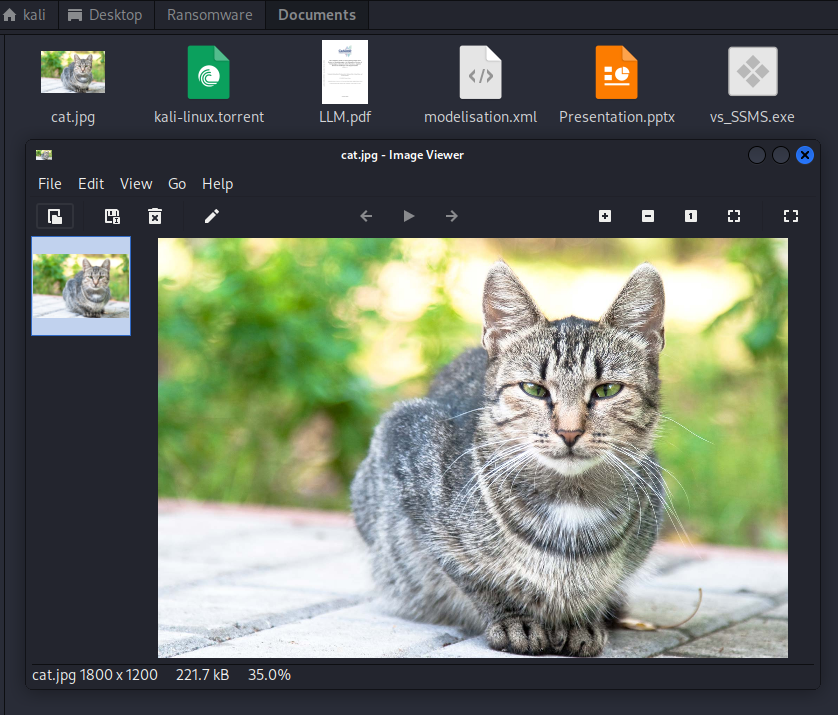Click the delete image trash icon

pyautogui.click(x=155, y=216)
